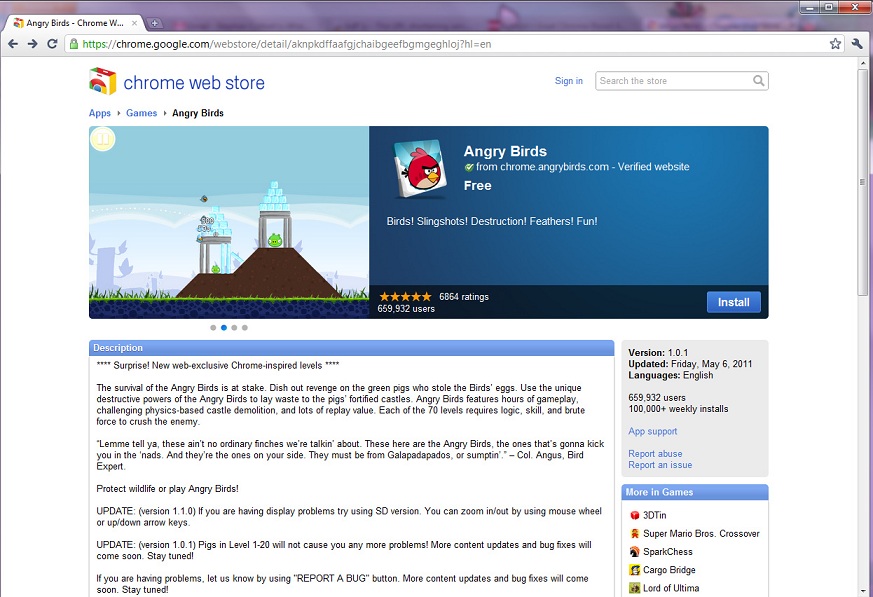Screen dimensions: 873x597
Task: Click the search magnifier icon
Action: (x=758, y=81)
